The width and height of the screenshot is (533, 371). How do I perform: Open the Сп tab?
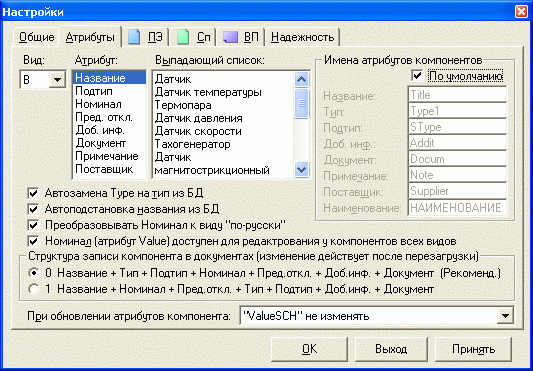[195, 37]
